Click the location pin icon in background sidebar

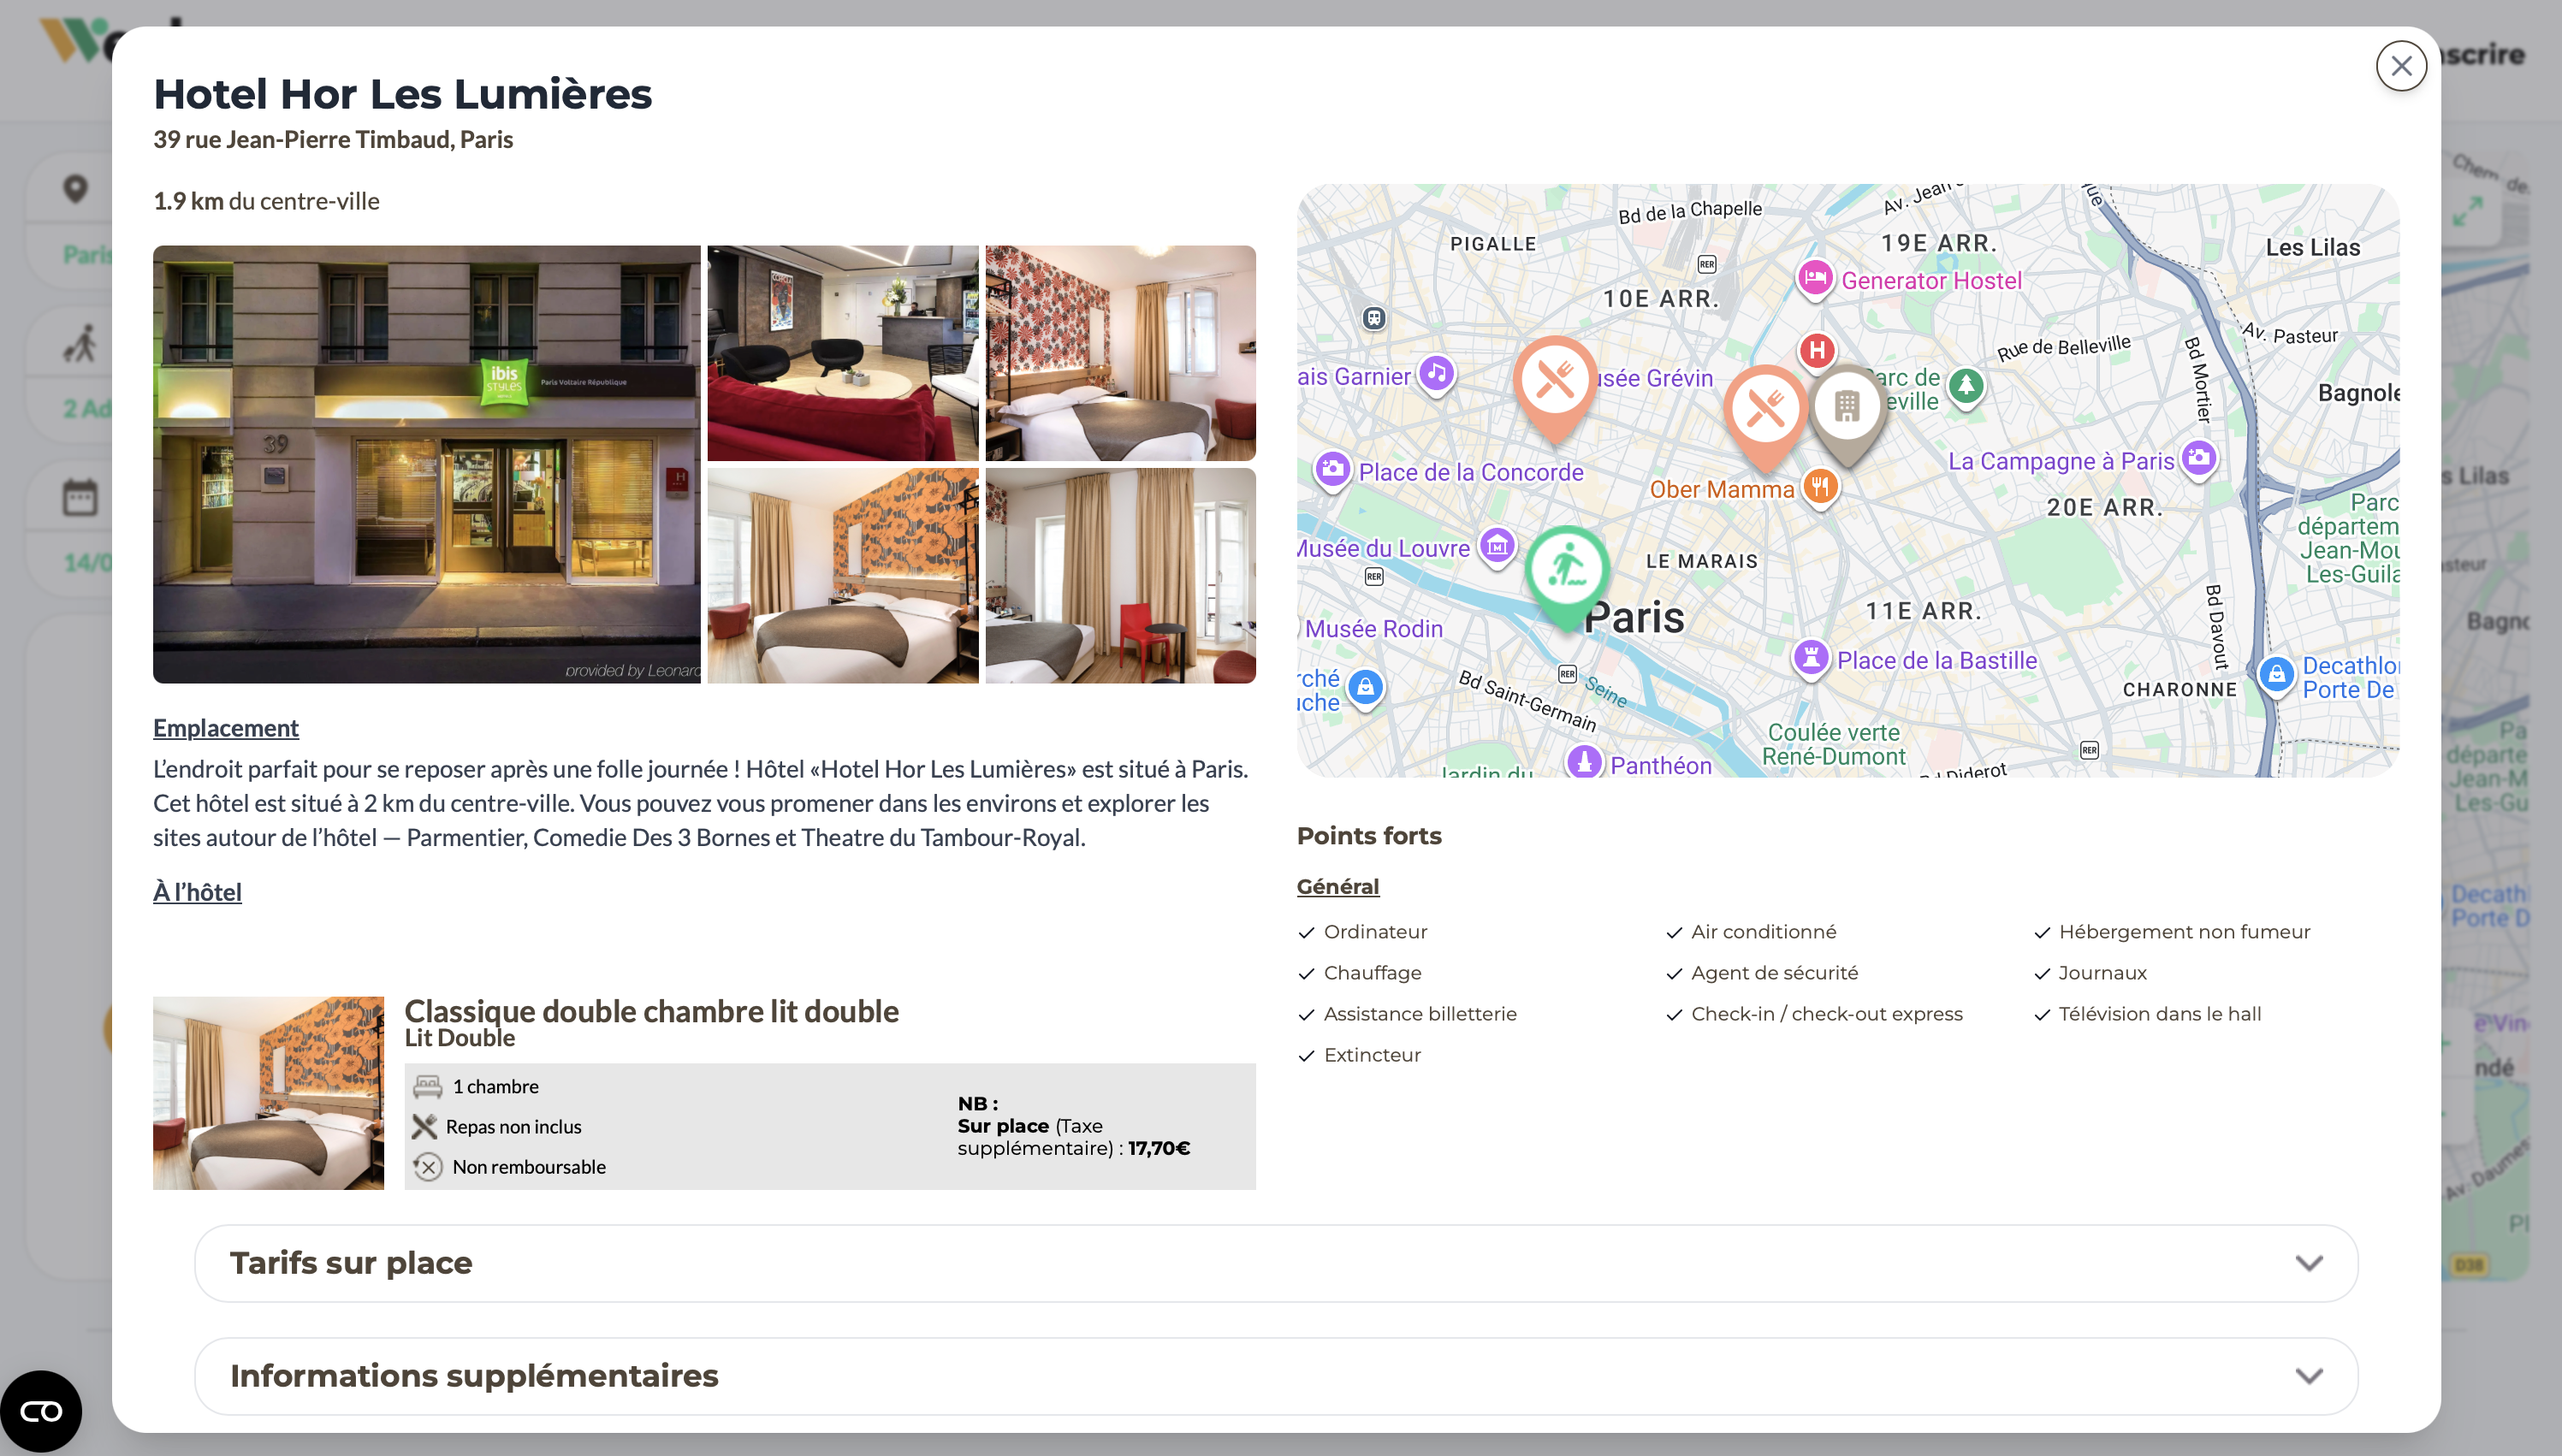point(75,188)
